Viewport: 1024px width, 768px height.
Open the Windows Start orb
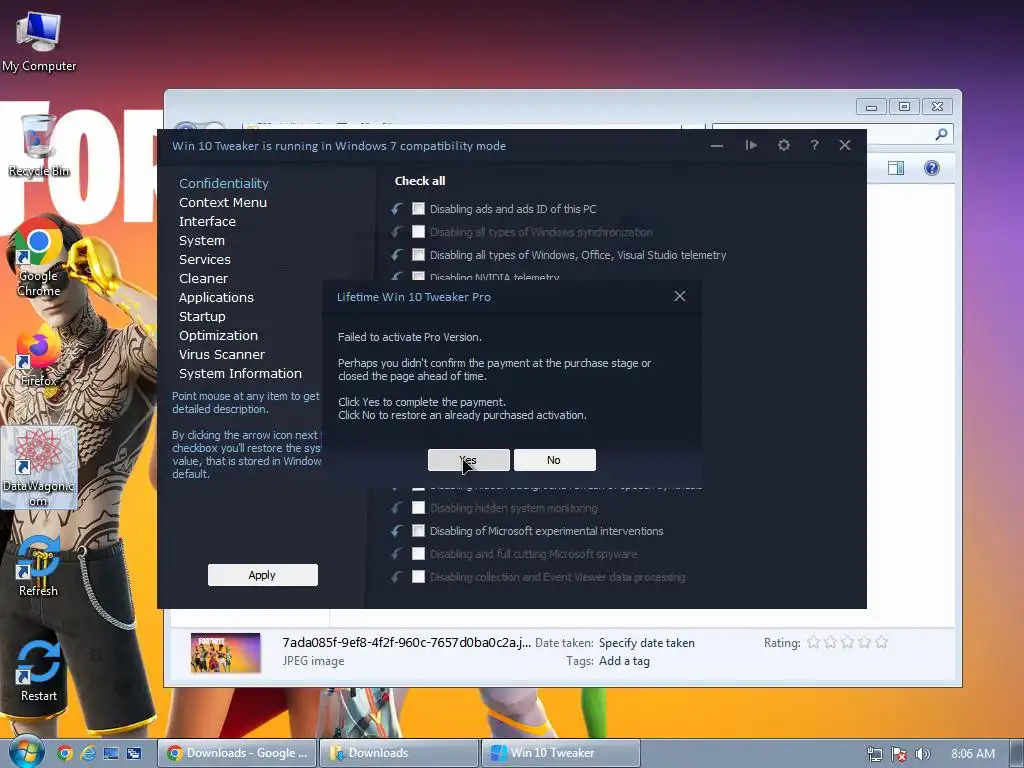[x=26, y=752]
